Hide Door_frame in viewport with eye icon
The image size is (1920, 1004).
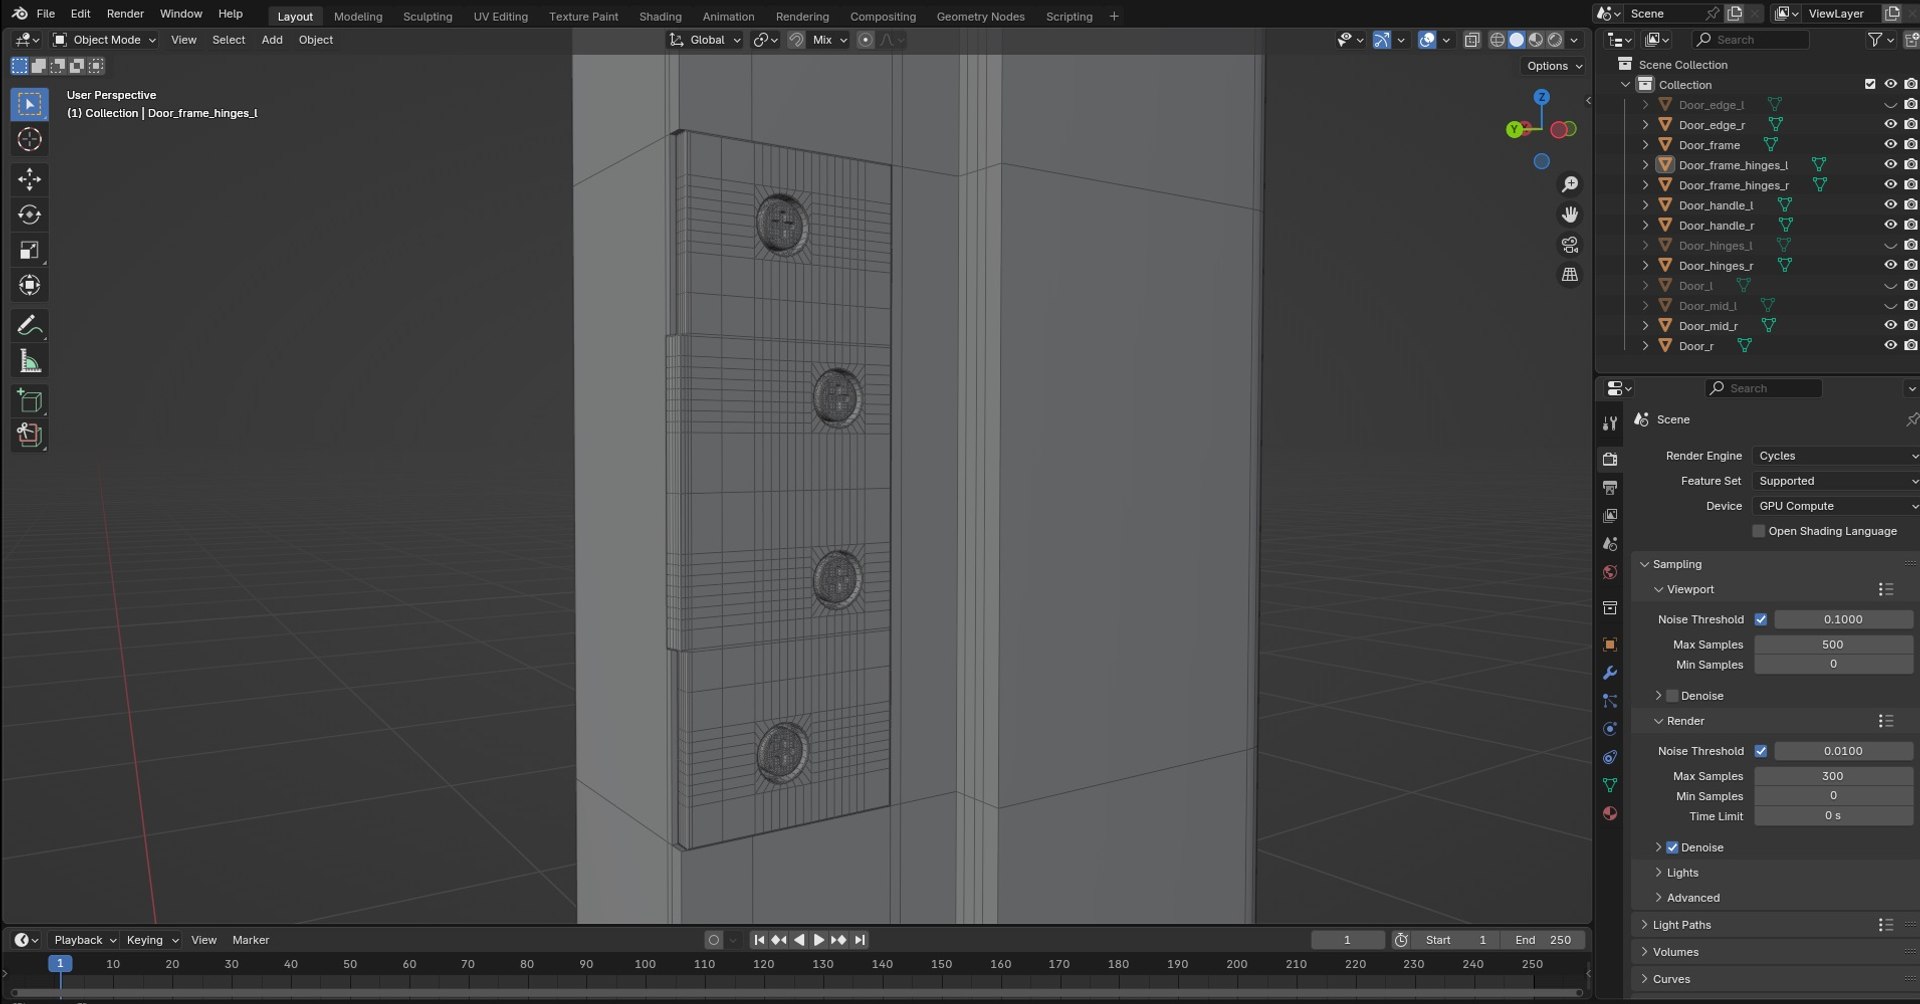click(1890, 145)
